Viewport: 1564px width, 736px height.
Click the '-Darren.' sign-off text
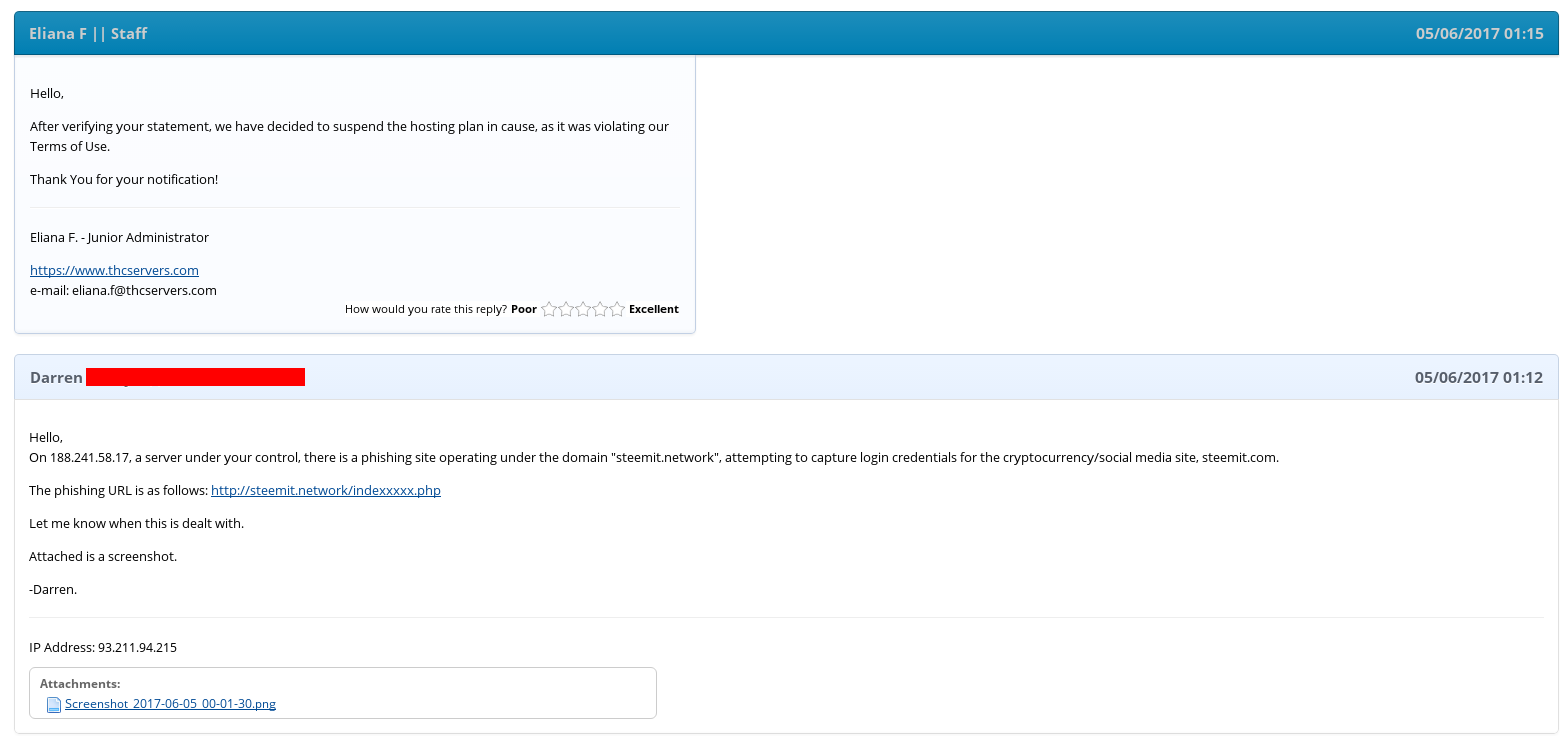click(53, 589)
